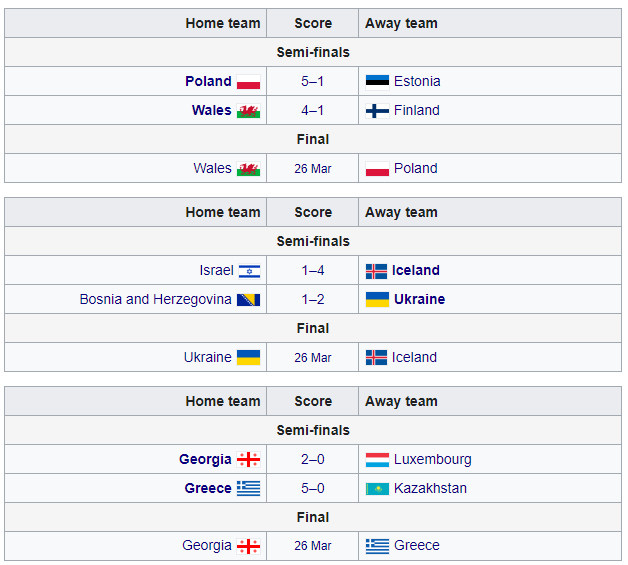This screenshot has height=565, width=628.
Task: Follow the Luxembourg team link
Action: (432, 459)
